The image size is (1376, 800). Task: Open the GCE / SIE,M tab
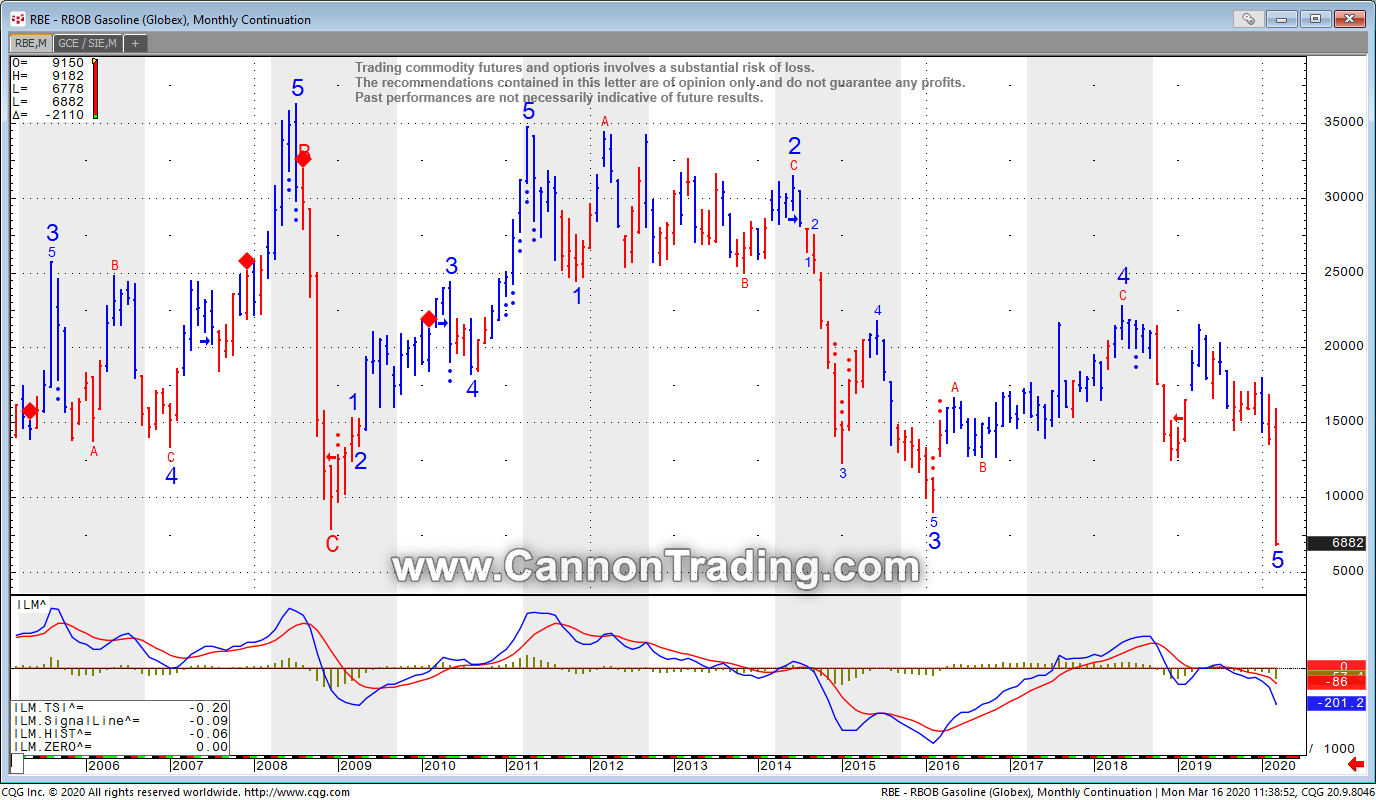tap(87, 43)
